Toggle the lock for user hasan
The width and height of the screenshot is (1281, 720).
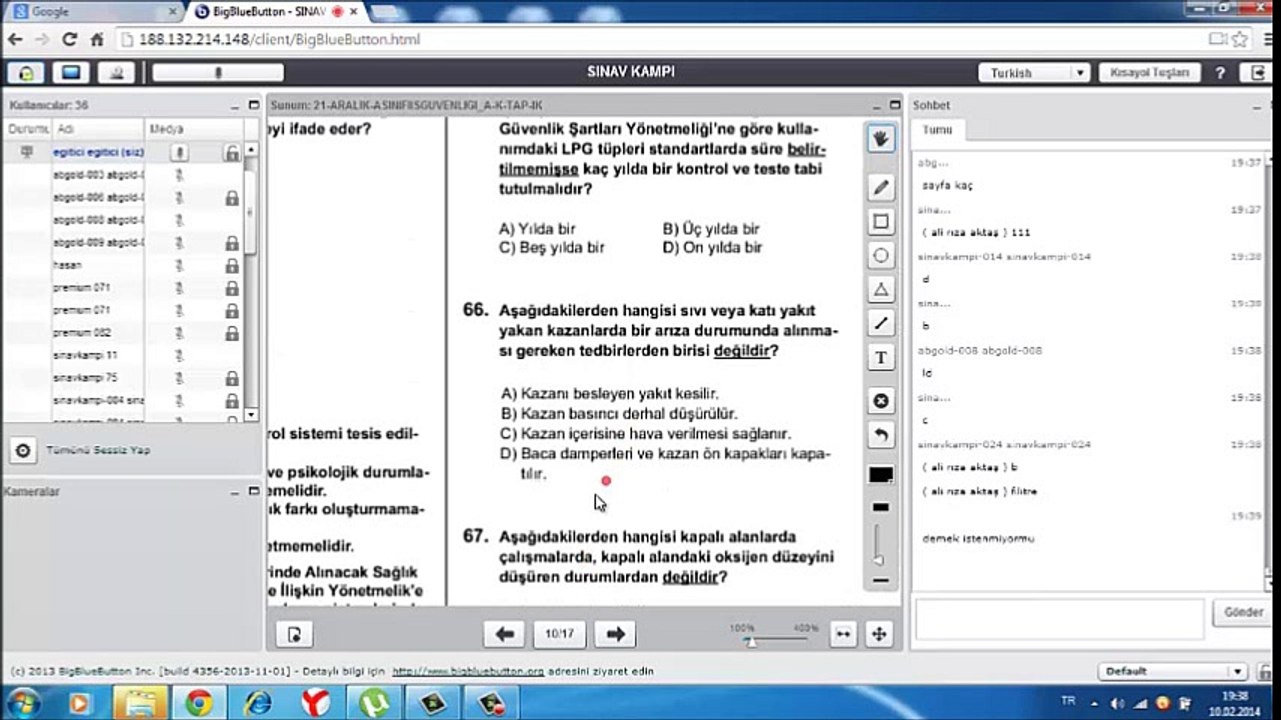(232, 266)
